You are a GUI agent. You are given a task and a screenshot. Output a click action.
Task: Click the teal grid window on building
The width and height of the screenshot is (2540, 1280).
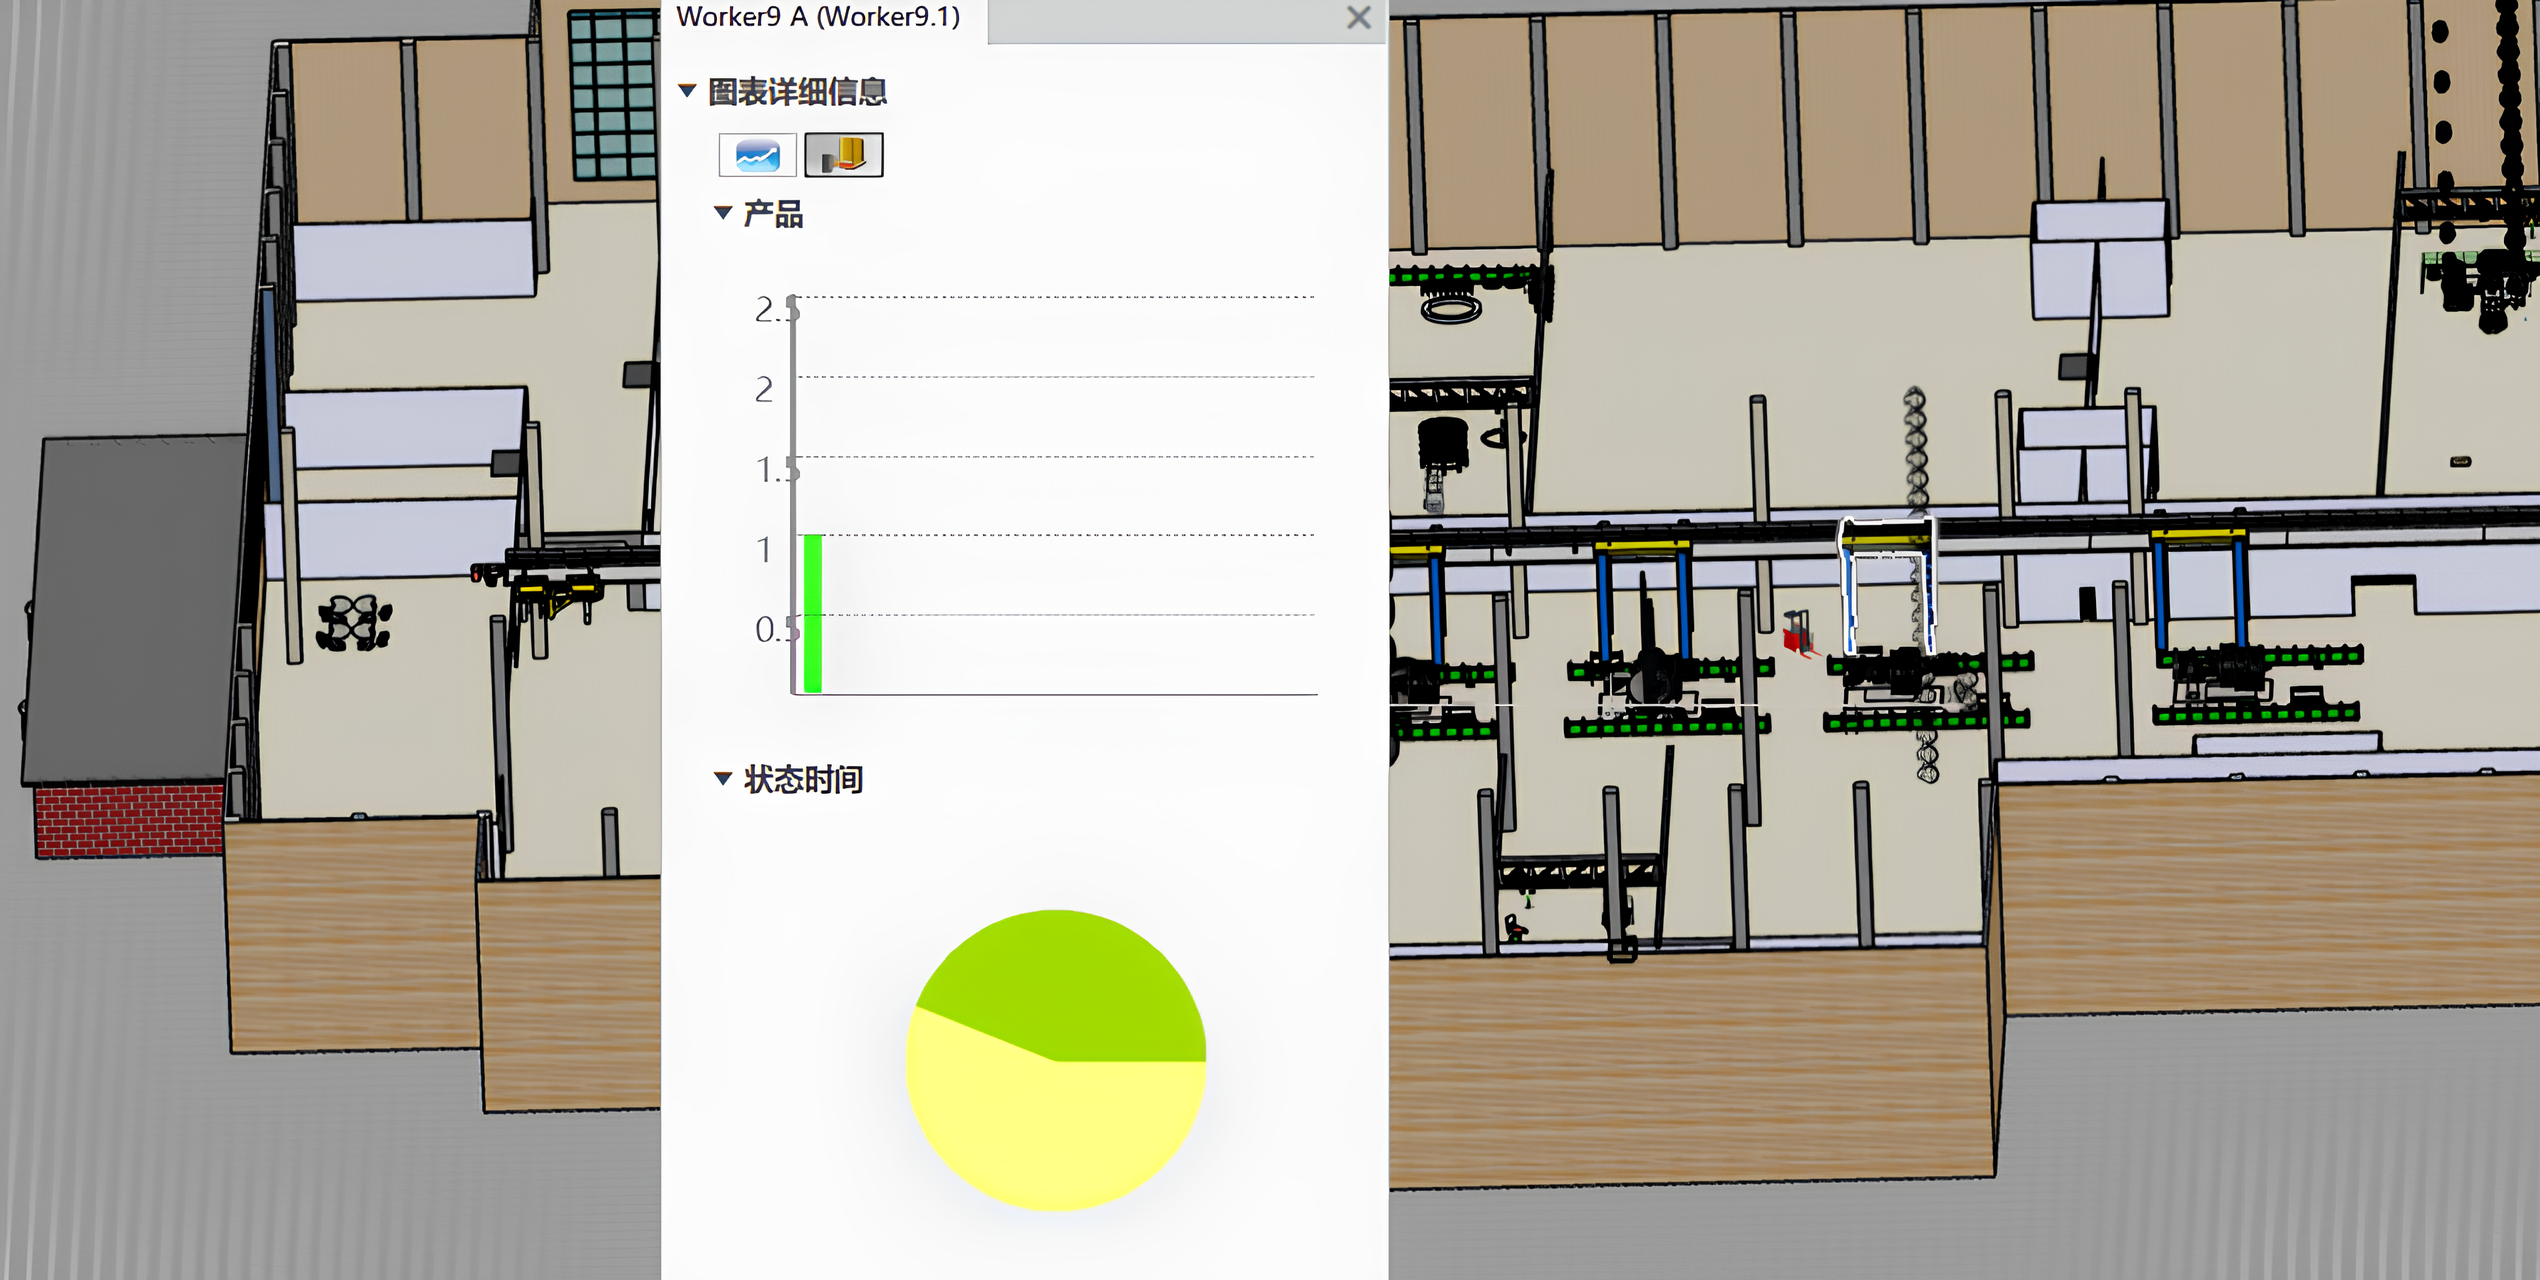coord(612,95)
